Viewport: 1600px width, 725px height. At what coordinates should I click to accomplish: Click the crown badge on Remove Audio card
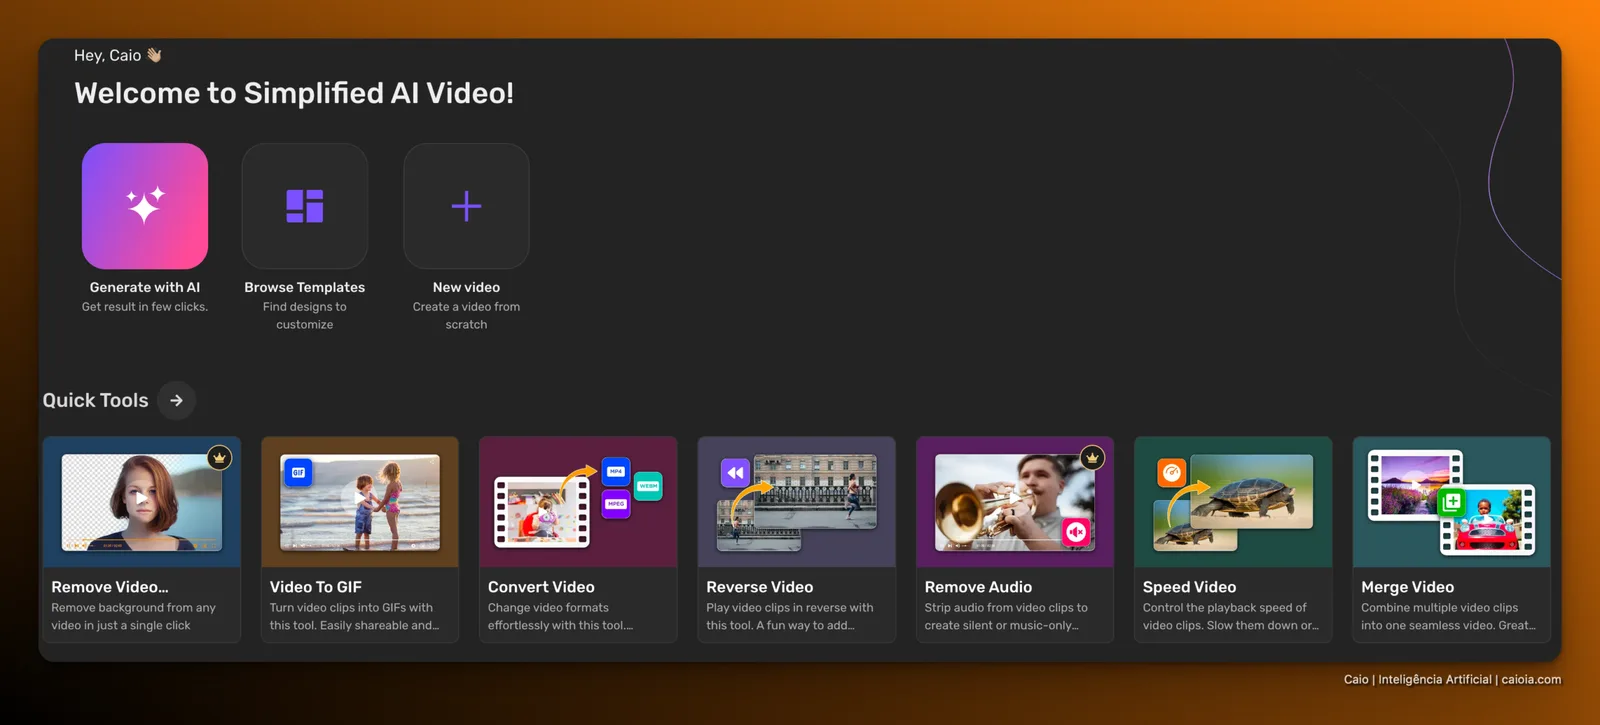pos(1092,458)
